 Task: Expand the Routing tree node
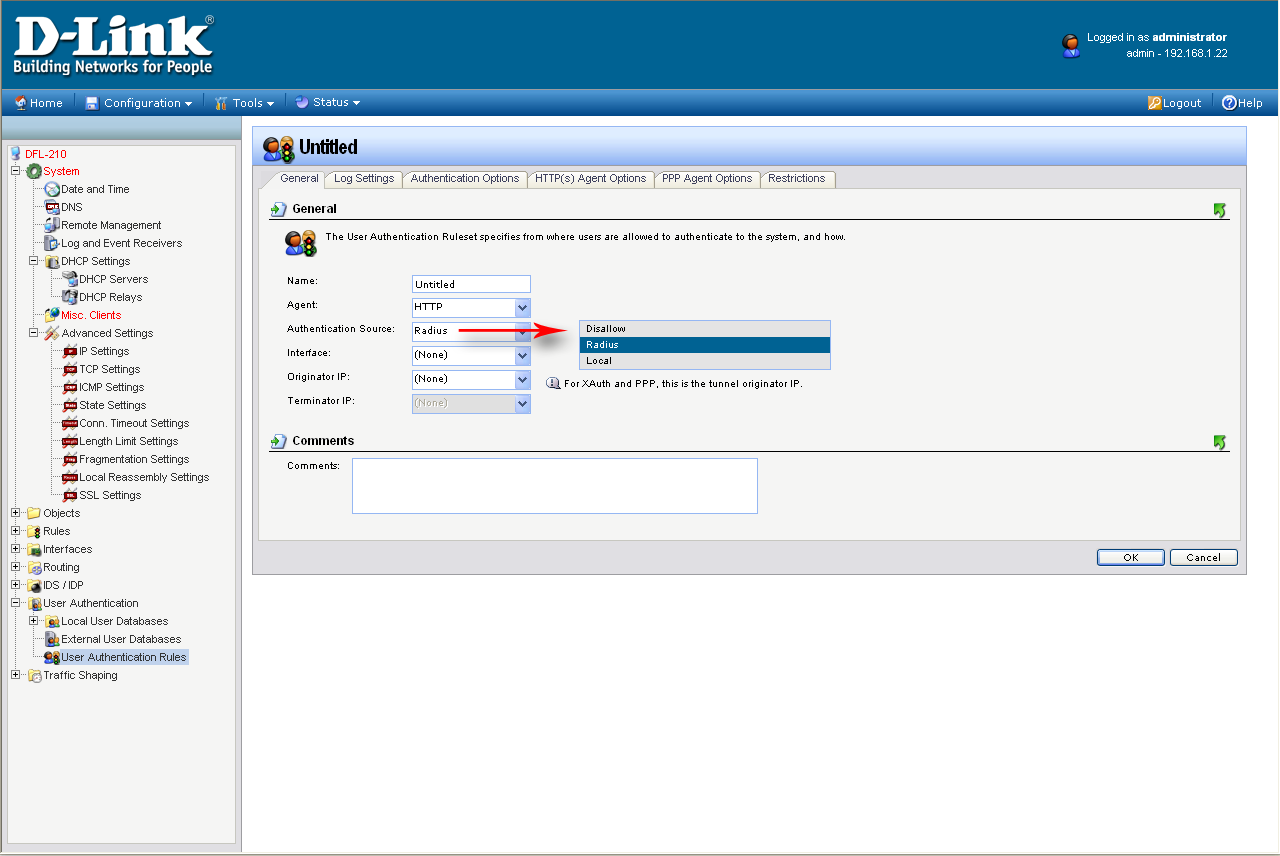tap(16, 567)
